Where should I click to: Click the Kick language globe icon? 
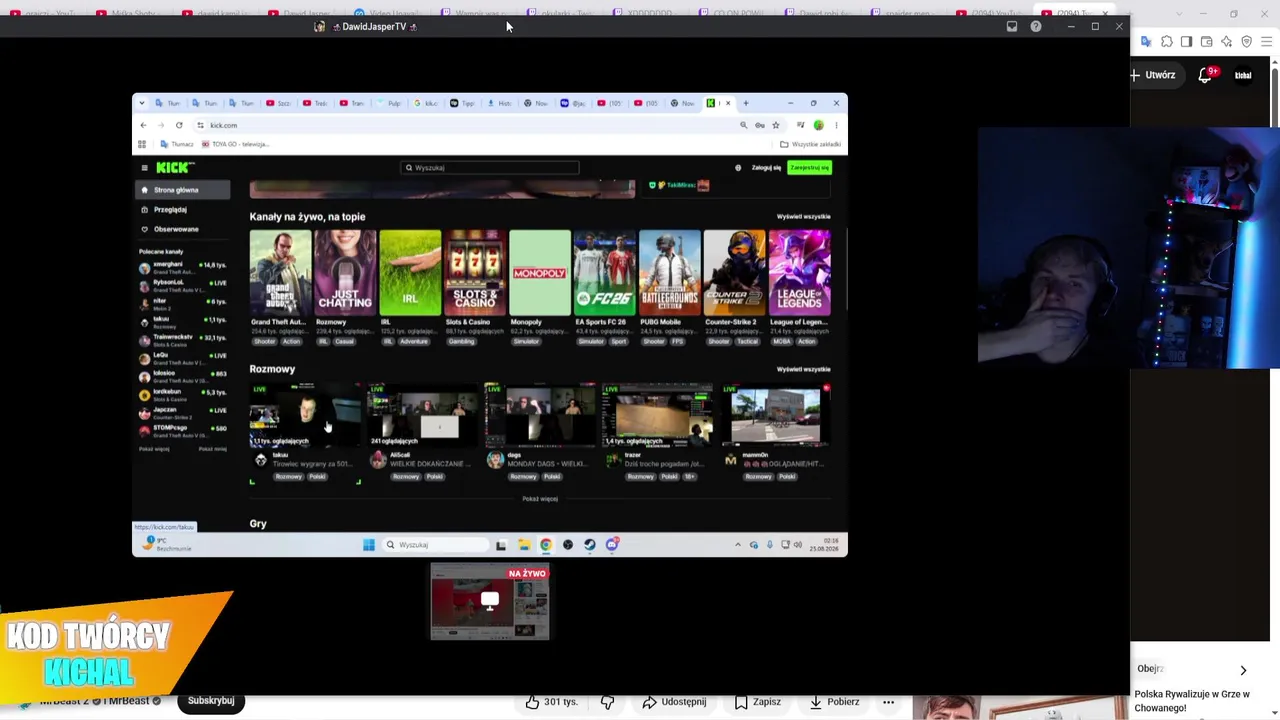click(738, 168)
